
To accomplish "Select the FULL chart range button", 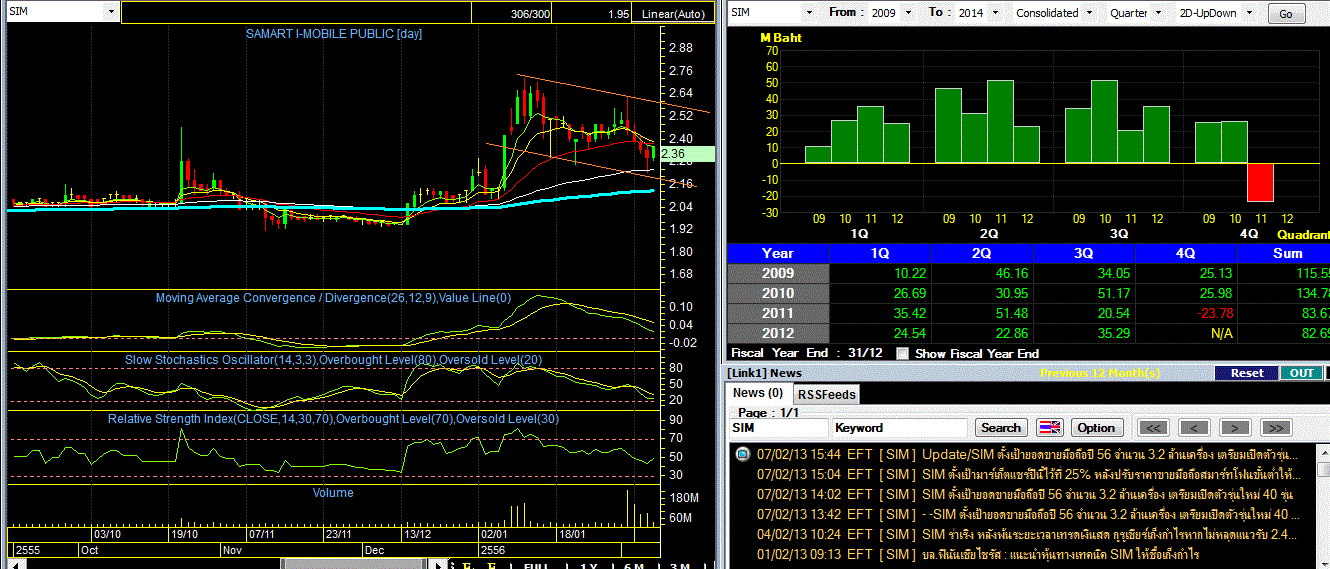I will [x=536, y=565].
